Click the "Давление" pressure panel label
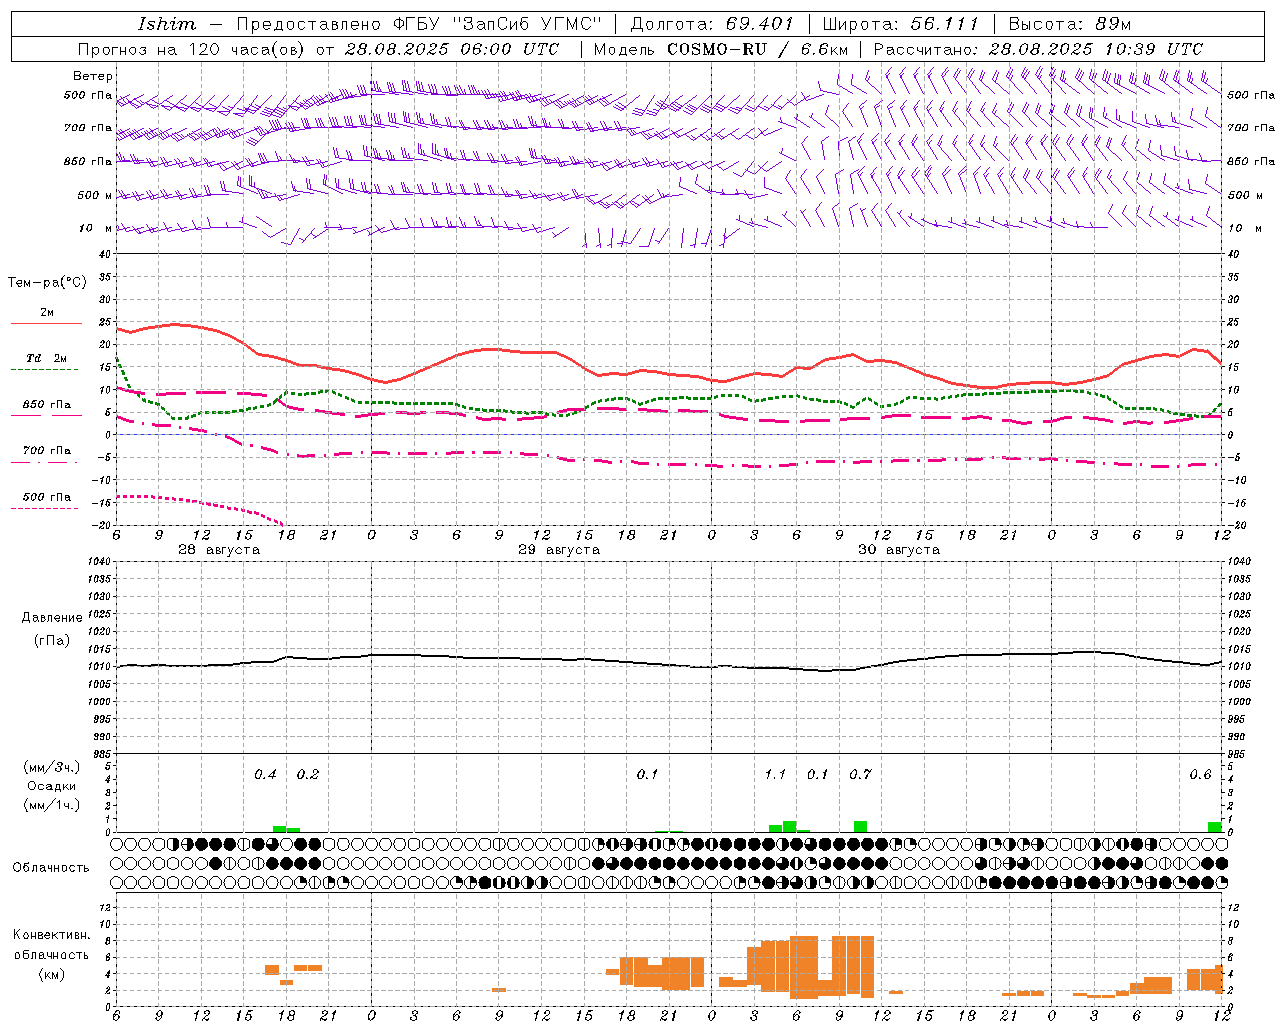 (52, 618)
